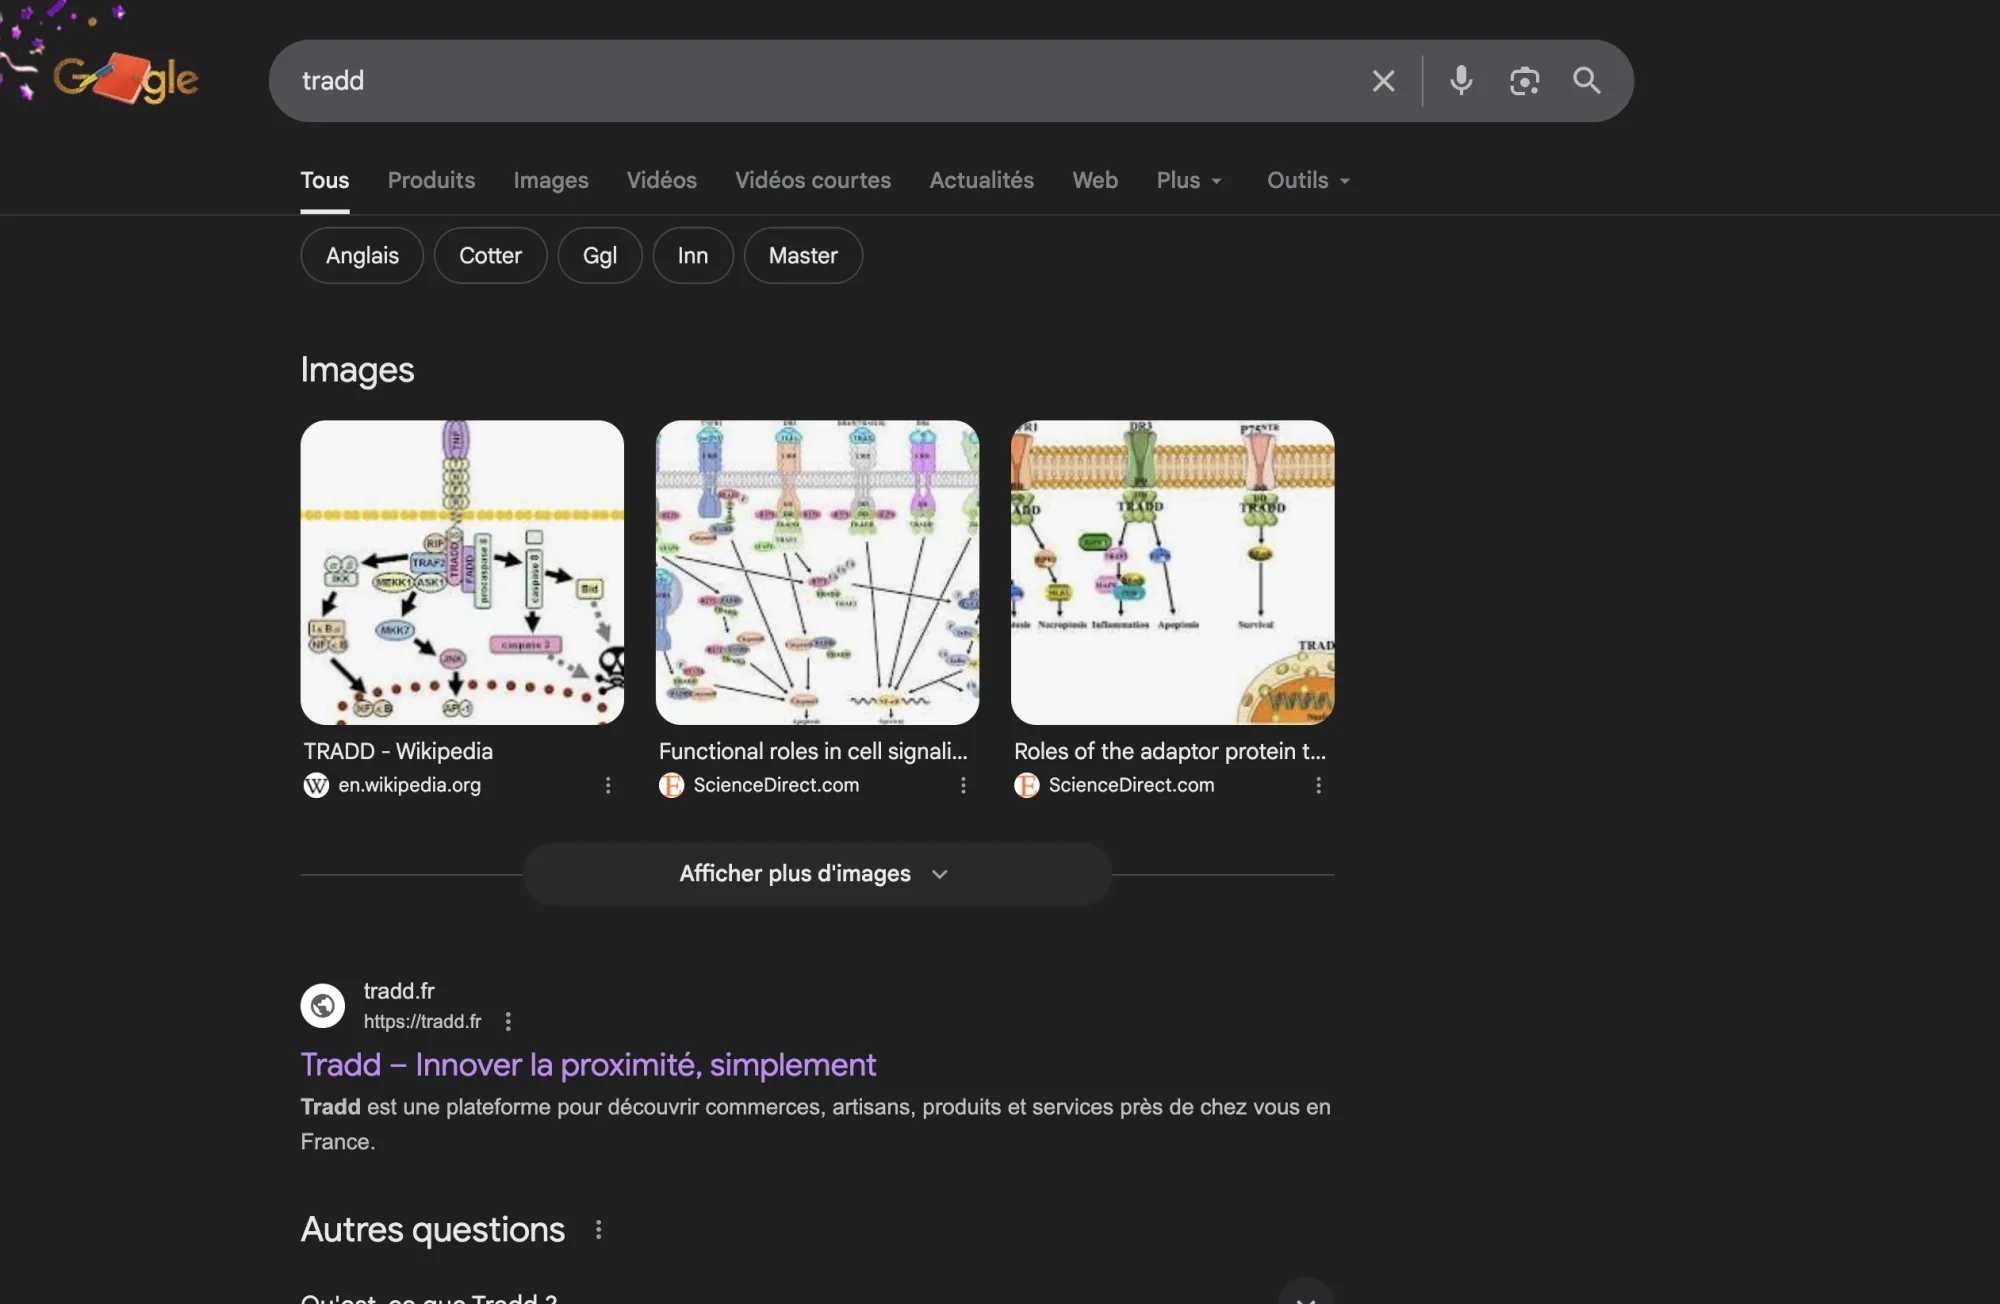2000x1304 pixels.
Task: Clear the search box text
Action: coord(1383,81)
